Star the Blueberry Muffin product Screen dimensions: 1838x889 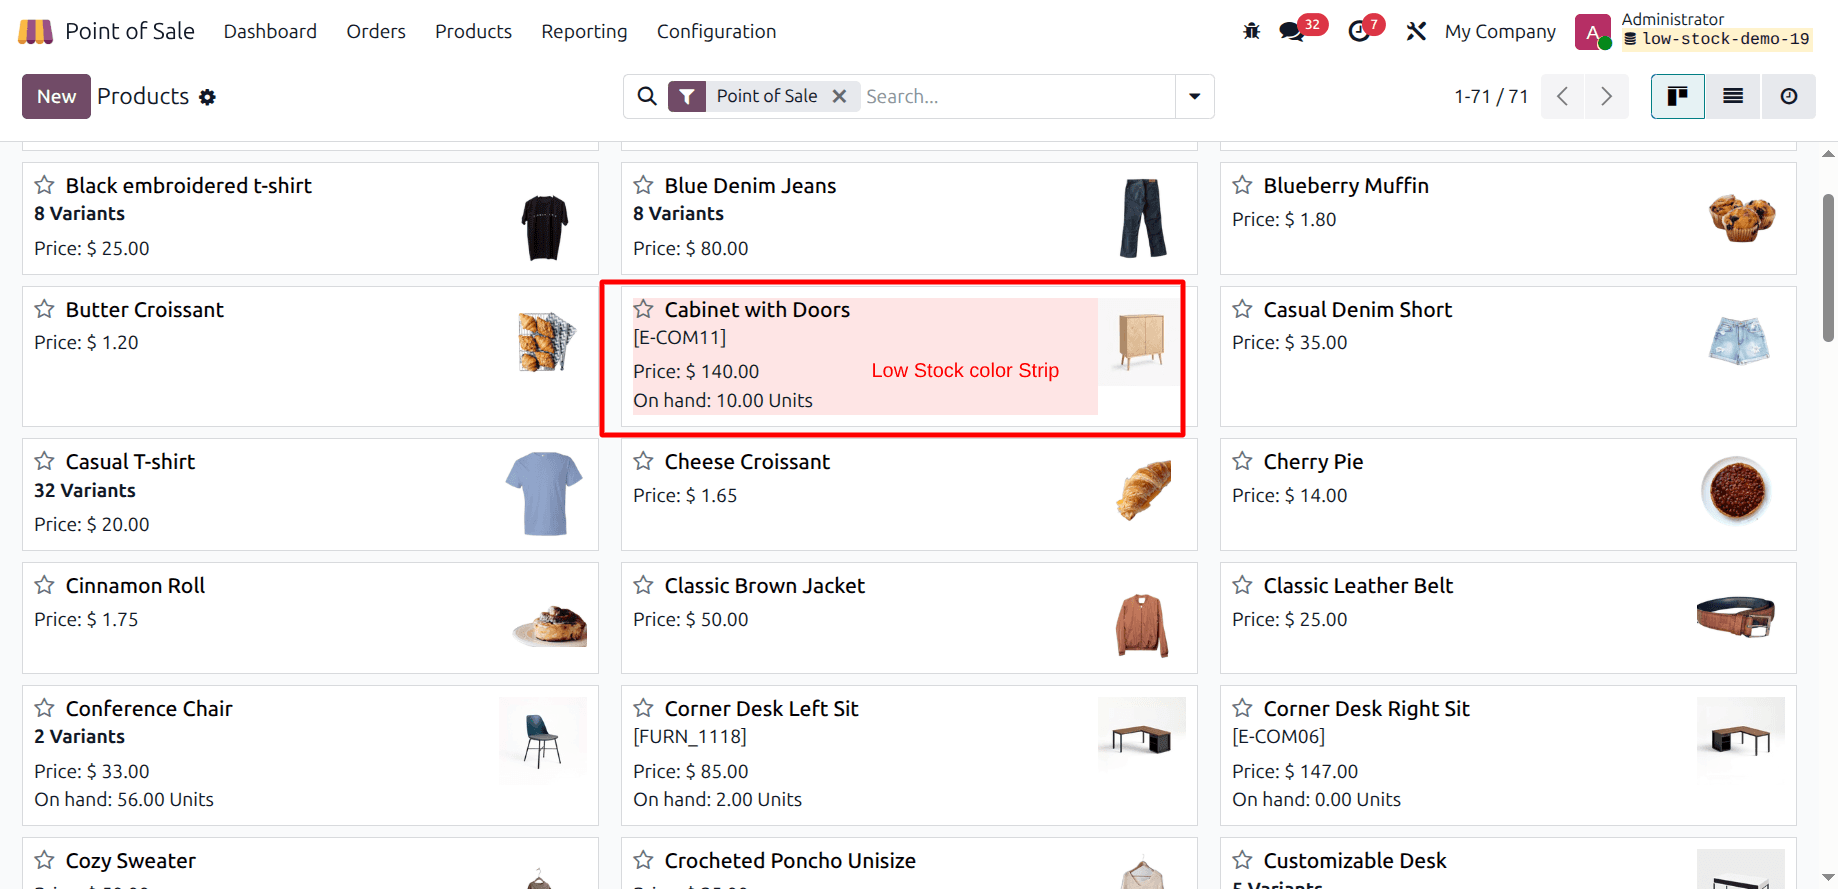pos(1242,185)
